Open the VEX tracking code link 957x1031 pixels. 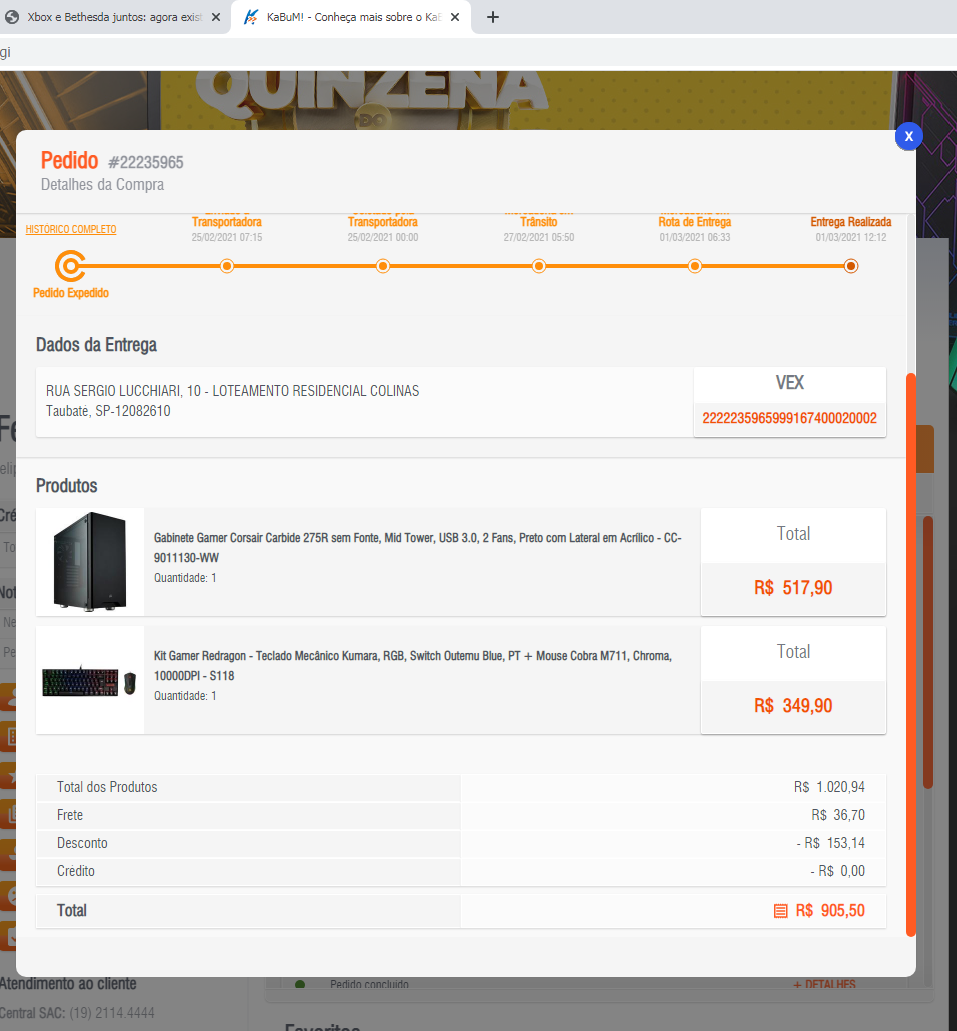(789, 418)
